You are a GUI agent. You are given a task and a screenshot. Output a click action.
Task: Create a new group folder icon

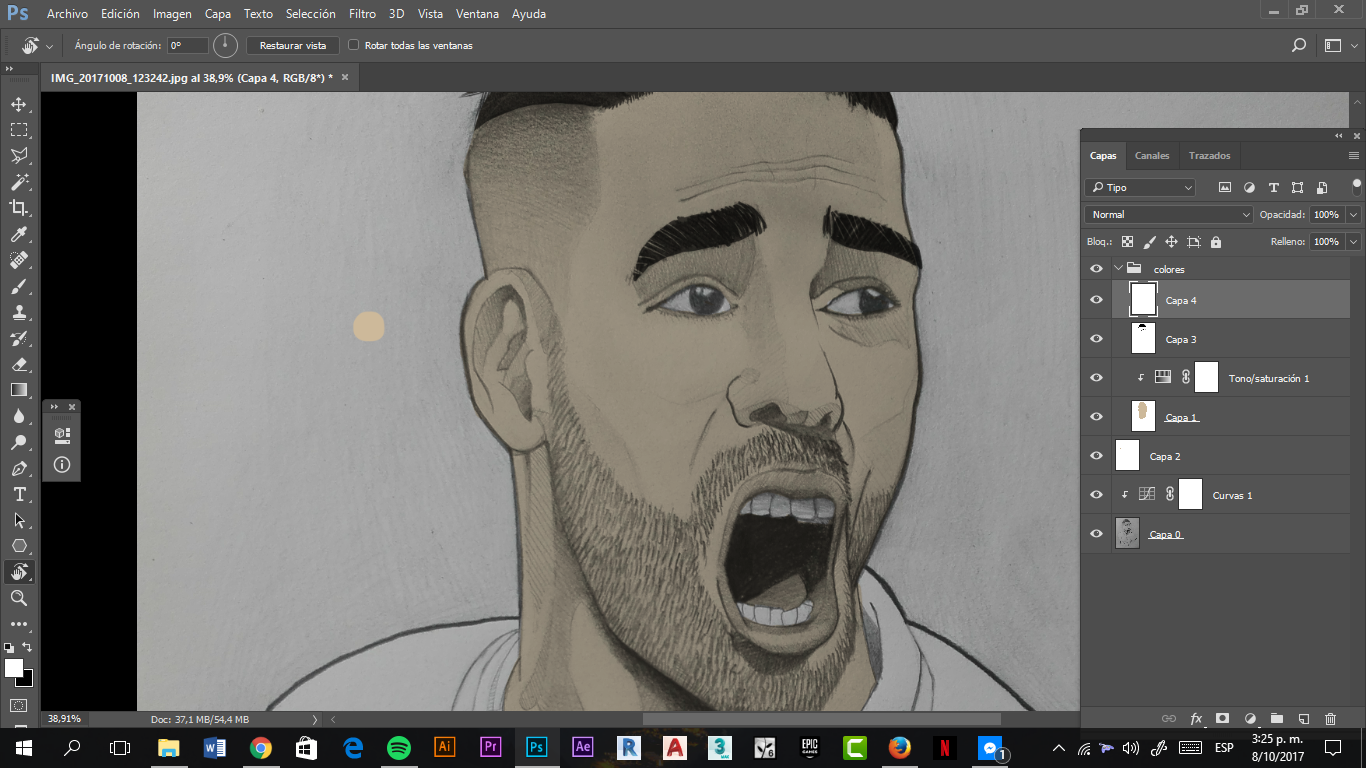pyautogui.click(x=1277, y=718)
